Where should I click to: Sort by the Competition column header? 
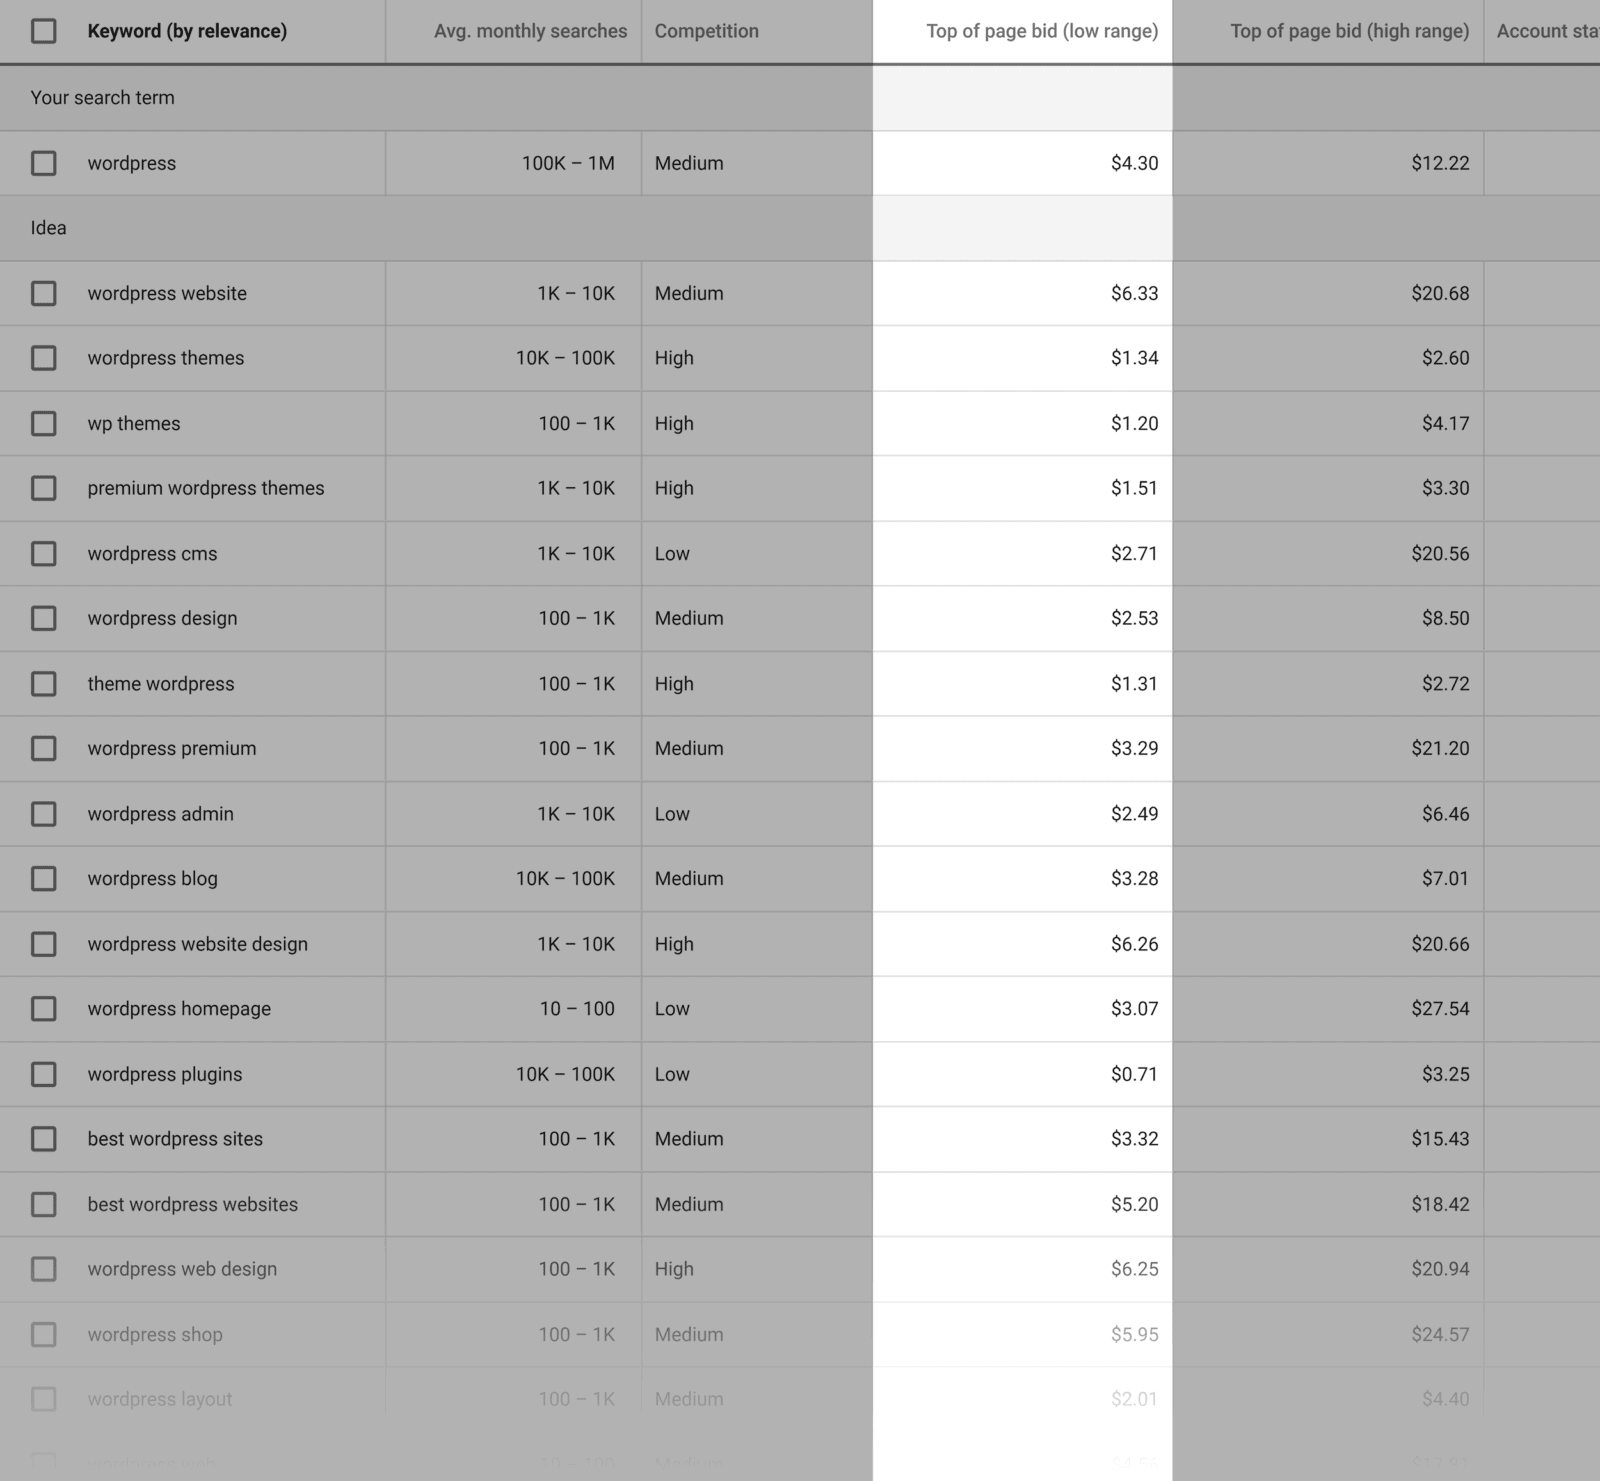(x=707, y=31)
